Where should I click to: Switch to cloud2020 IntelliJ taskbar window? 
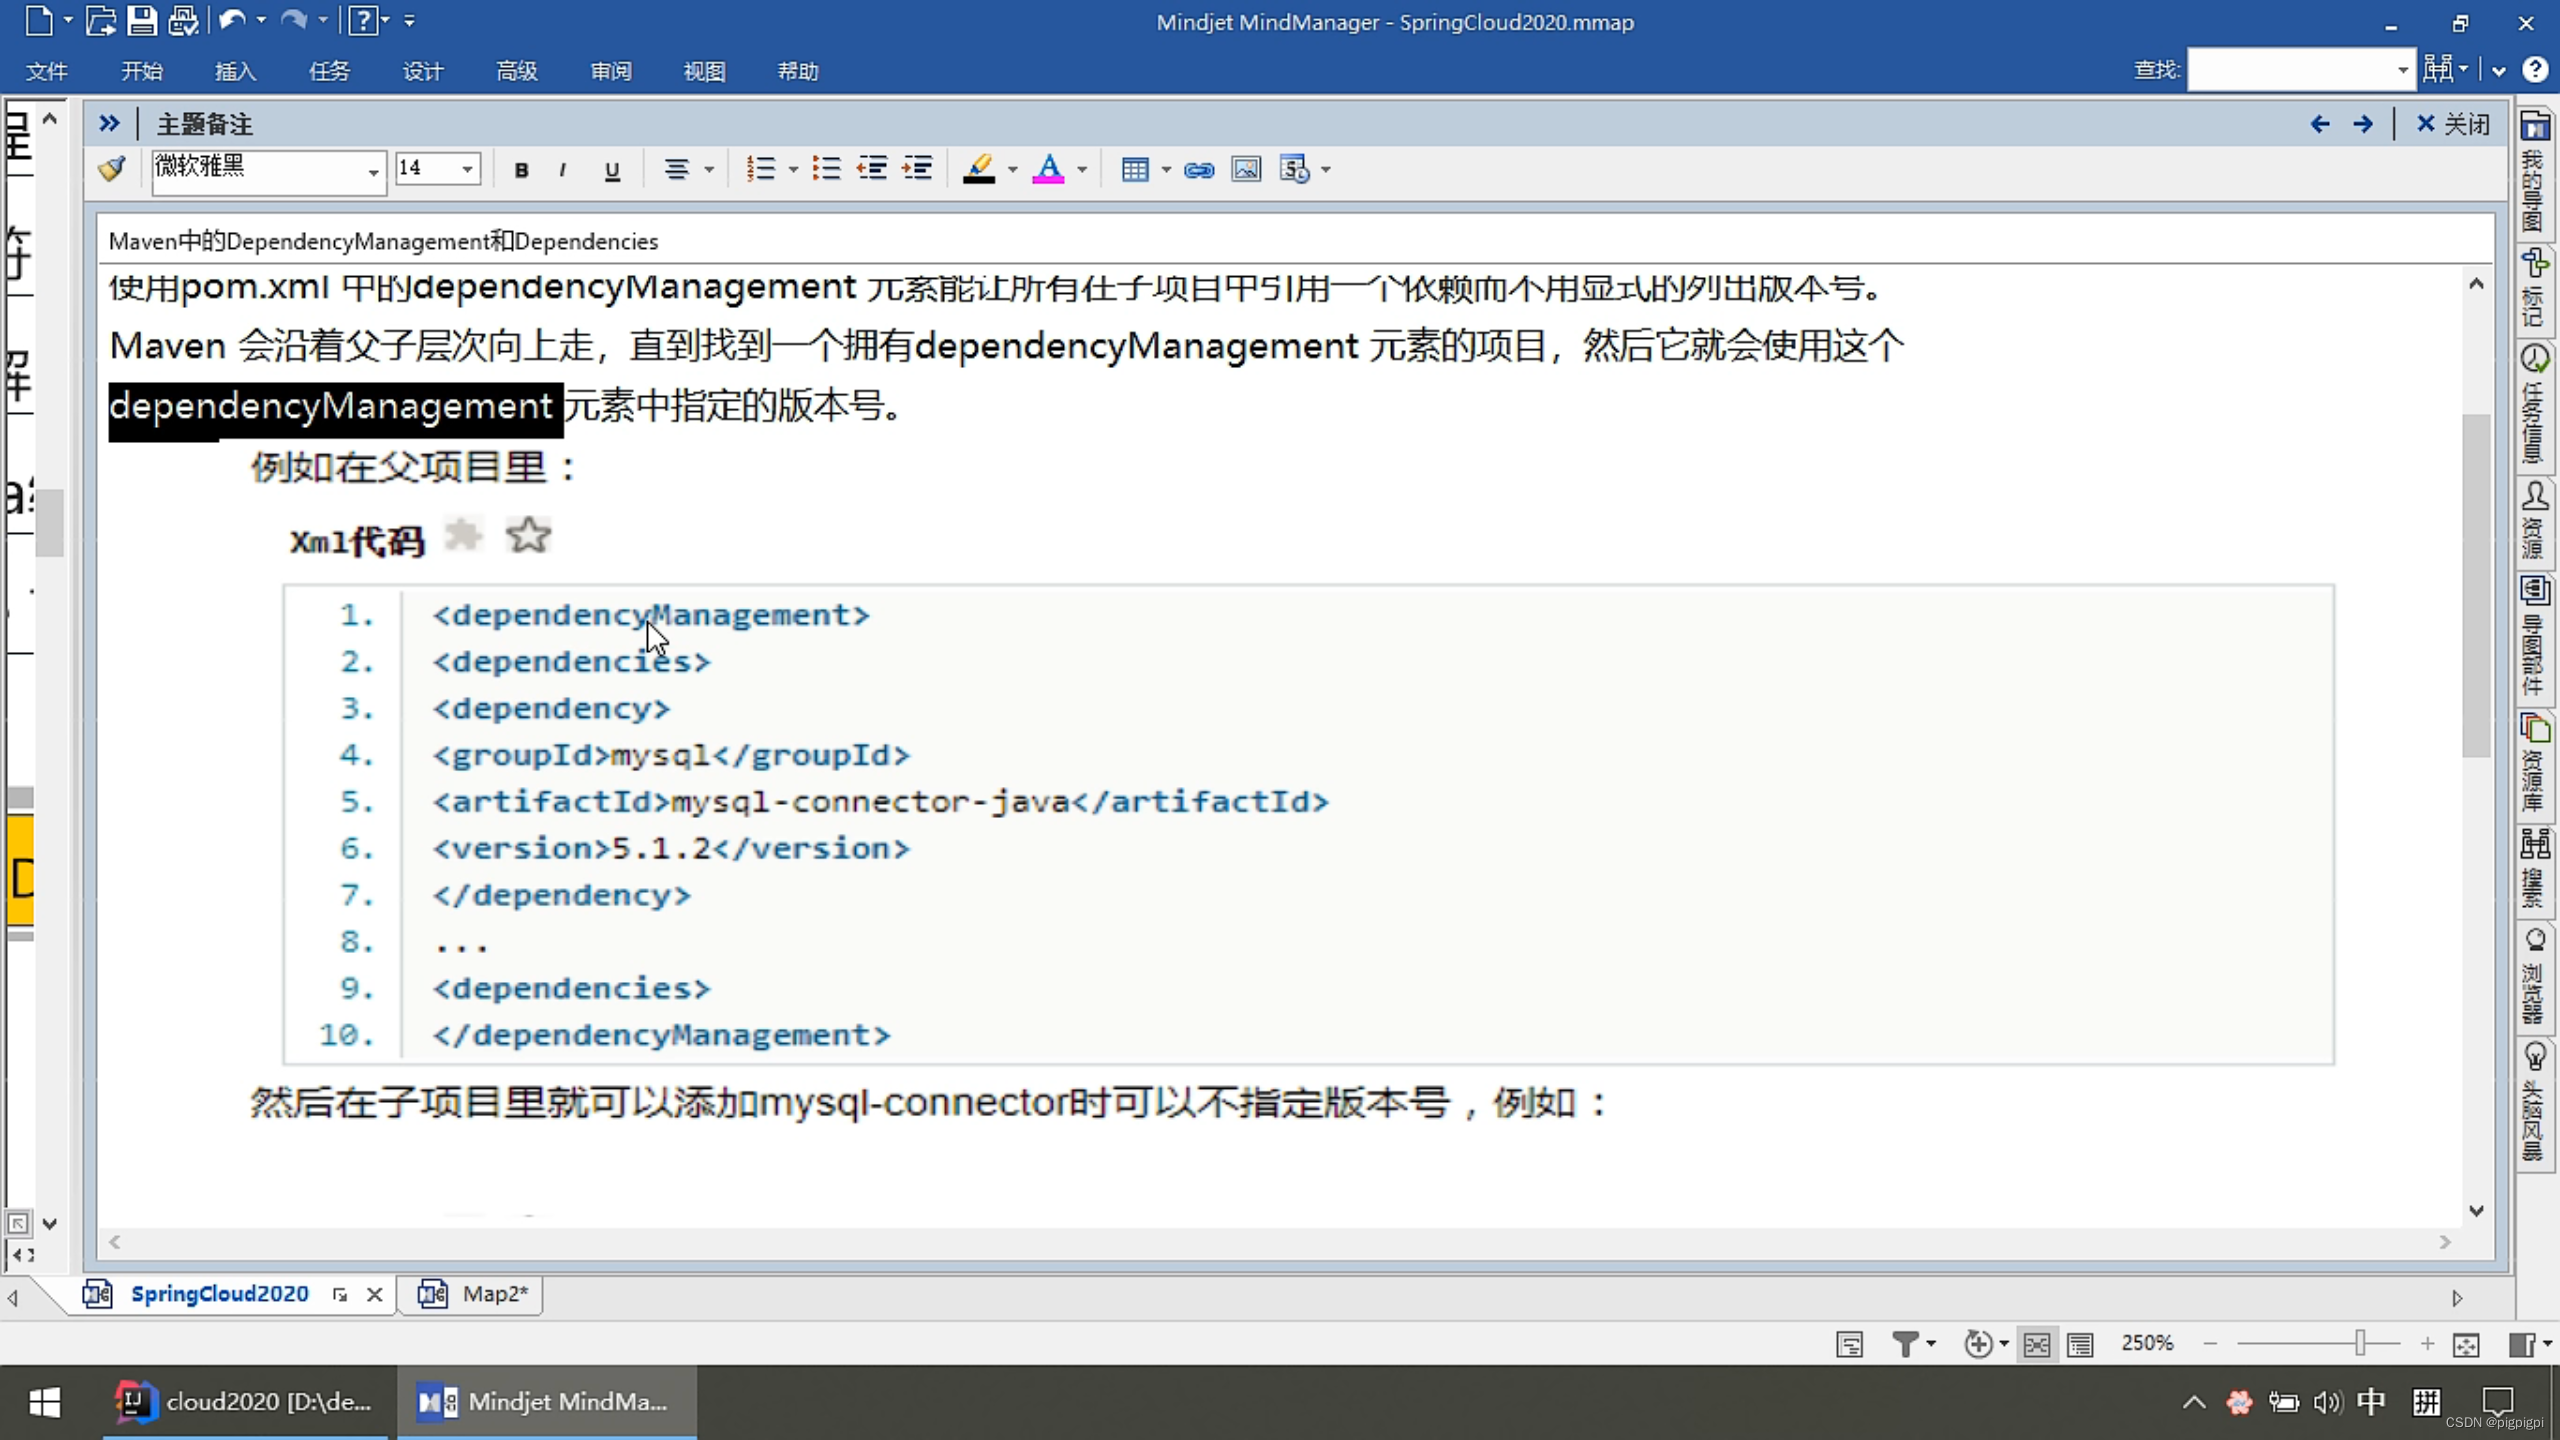[245, 1402]
